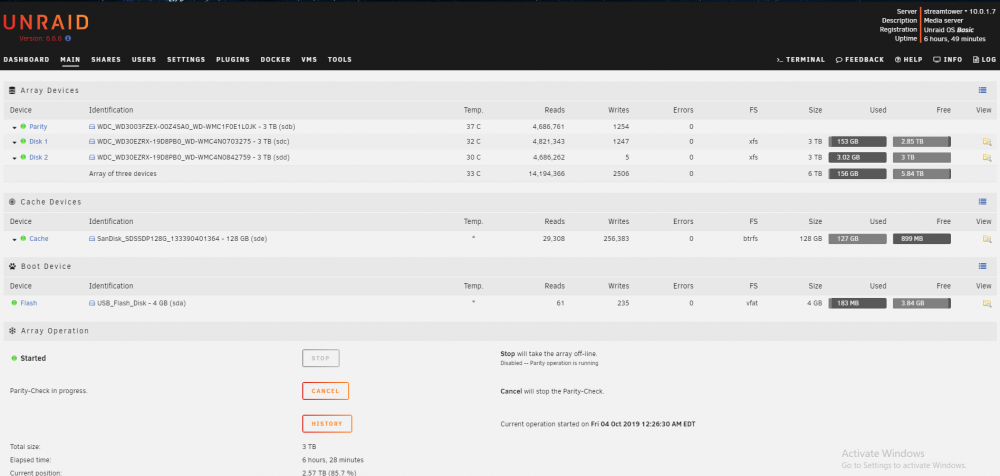Toggle Help mode
The image size is (1000, 476).
908,59
